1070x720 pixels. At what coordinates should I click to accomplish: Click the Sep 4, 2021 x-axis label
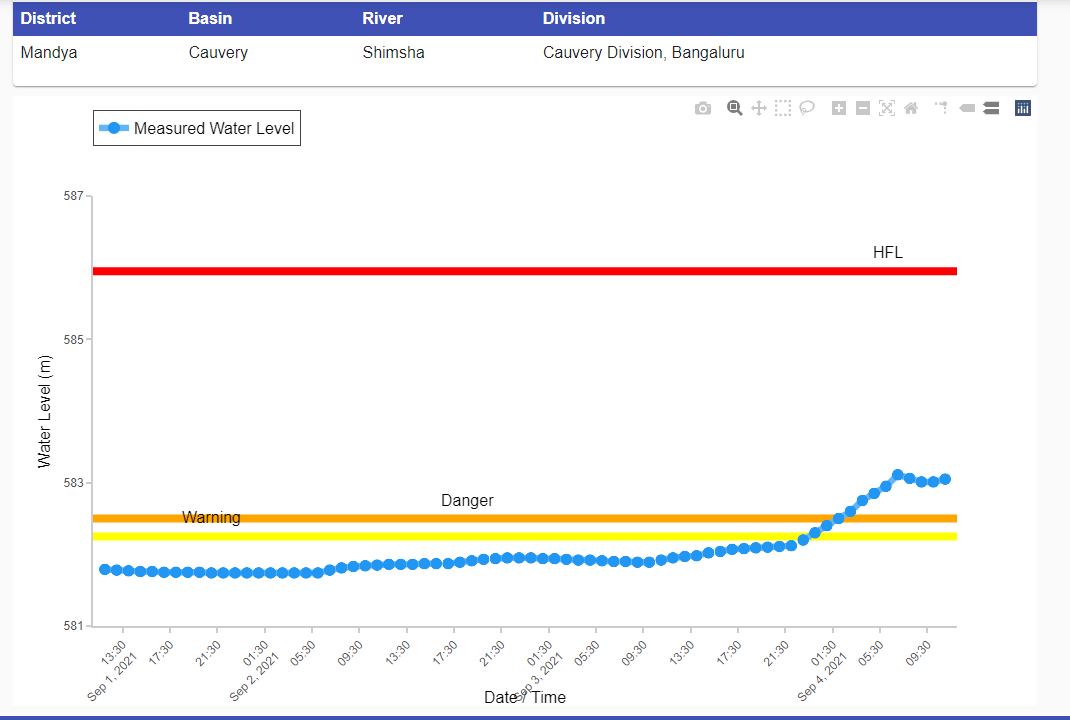click(x=822, y=677)
